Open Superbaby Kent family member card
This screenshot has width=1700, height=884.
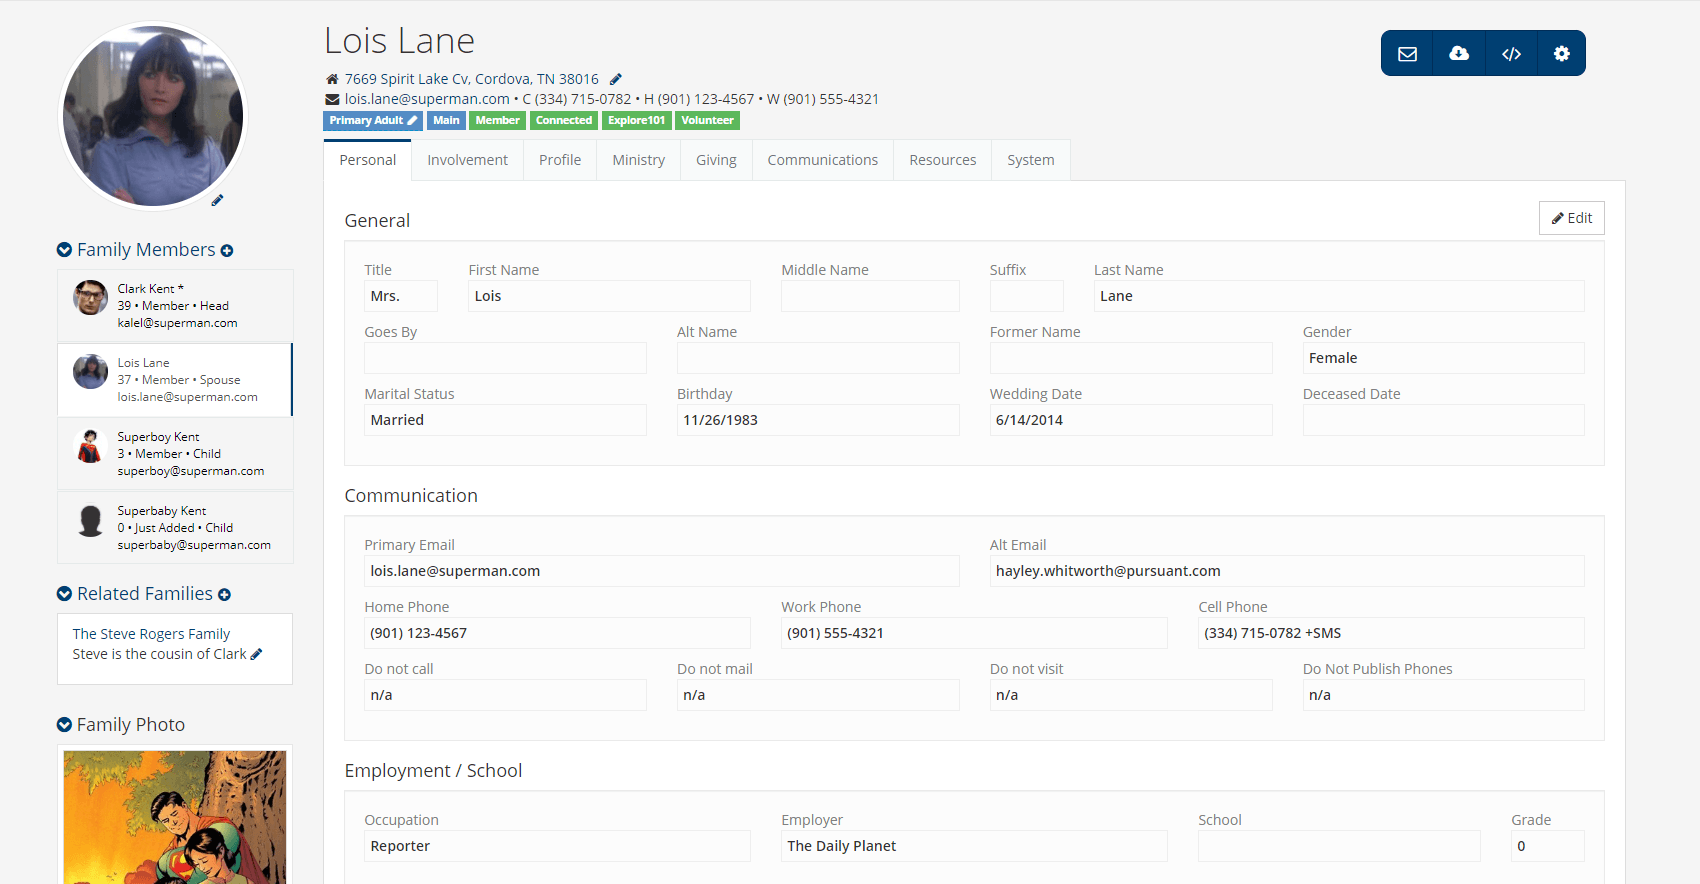pyautogui.click(x=175, y=528)
